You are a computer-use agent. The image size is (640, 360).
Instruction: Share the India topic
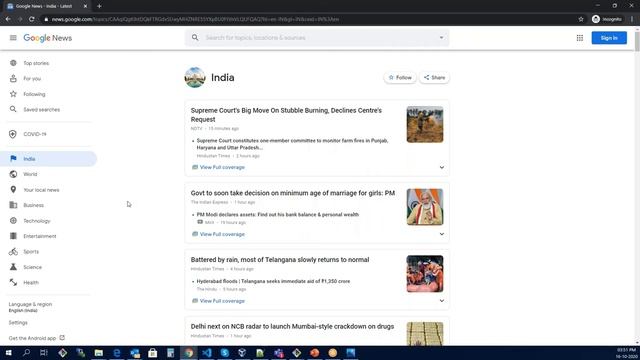434,78
